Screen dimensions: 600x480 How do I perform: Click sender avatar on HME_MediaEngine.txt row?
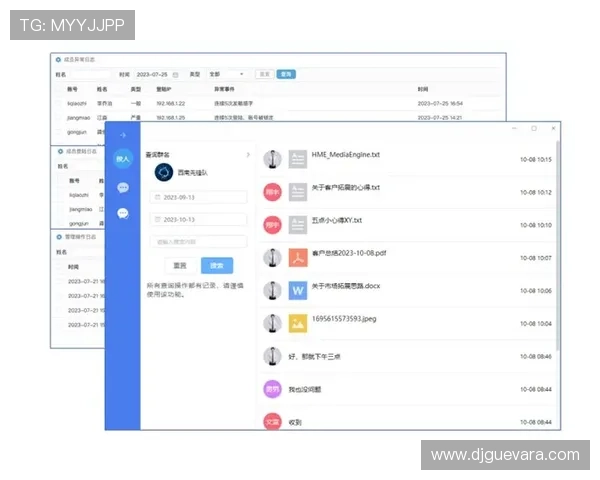[272, 159]
